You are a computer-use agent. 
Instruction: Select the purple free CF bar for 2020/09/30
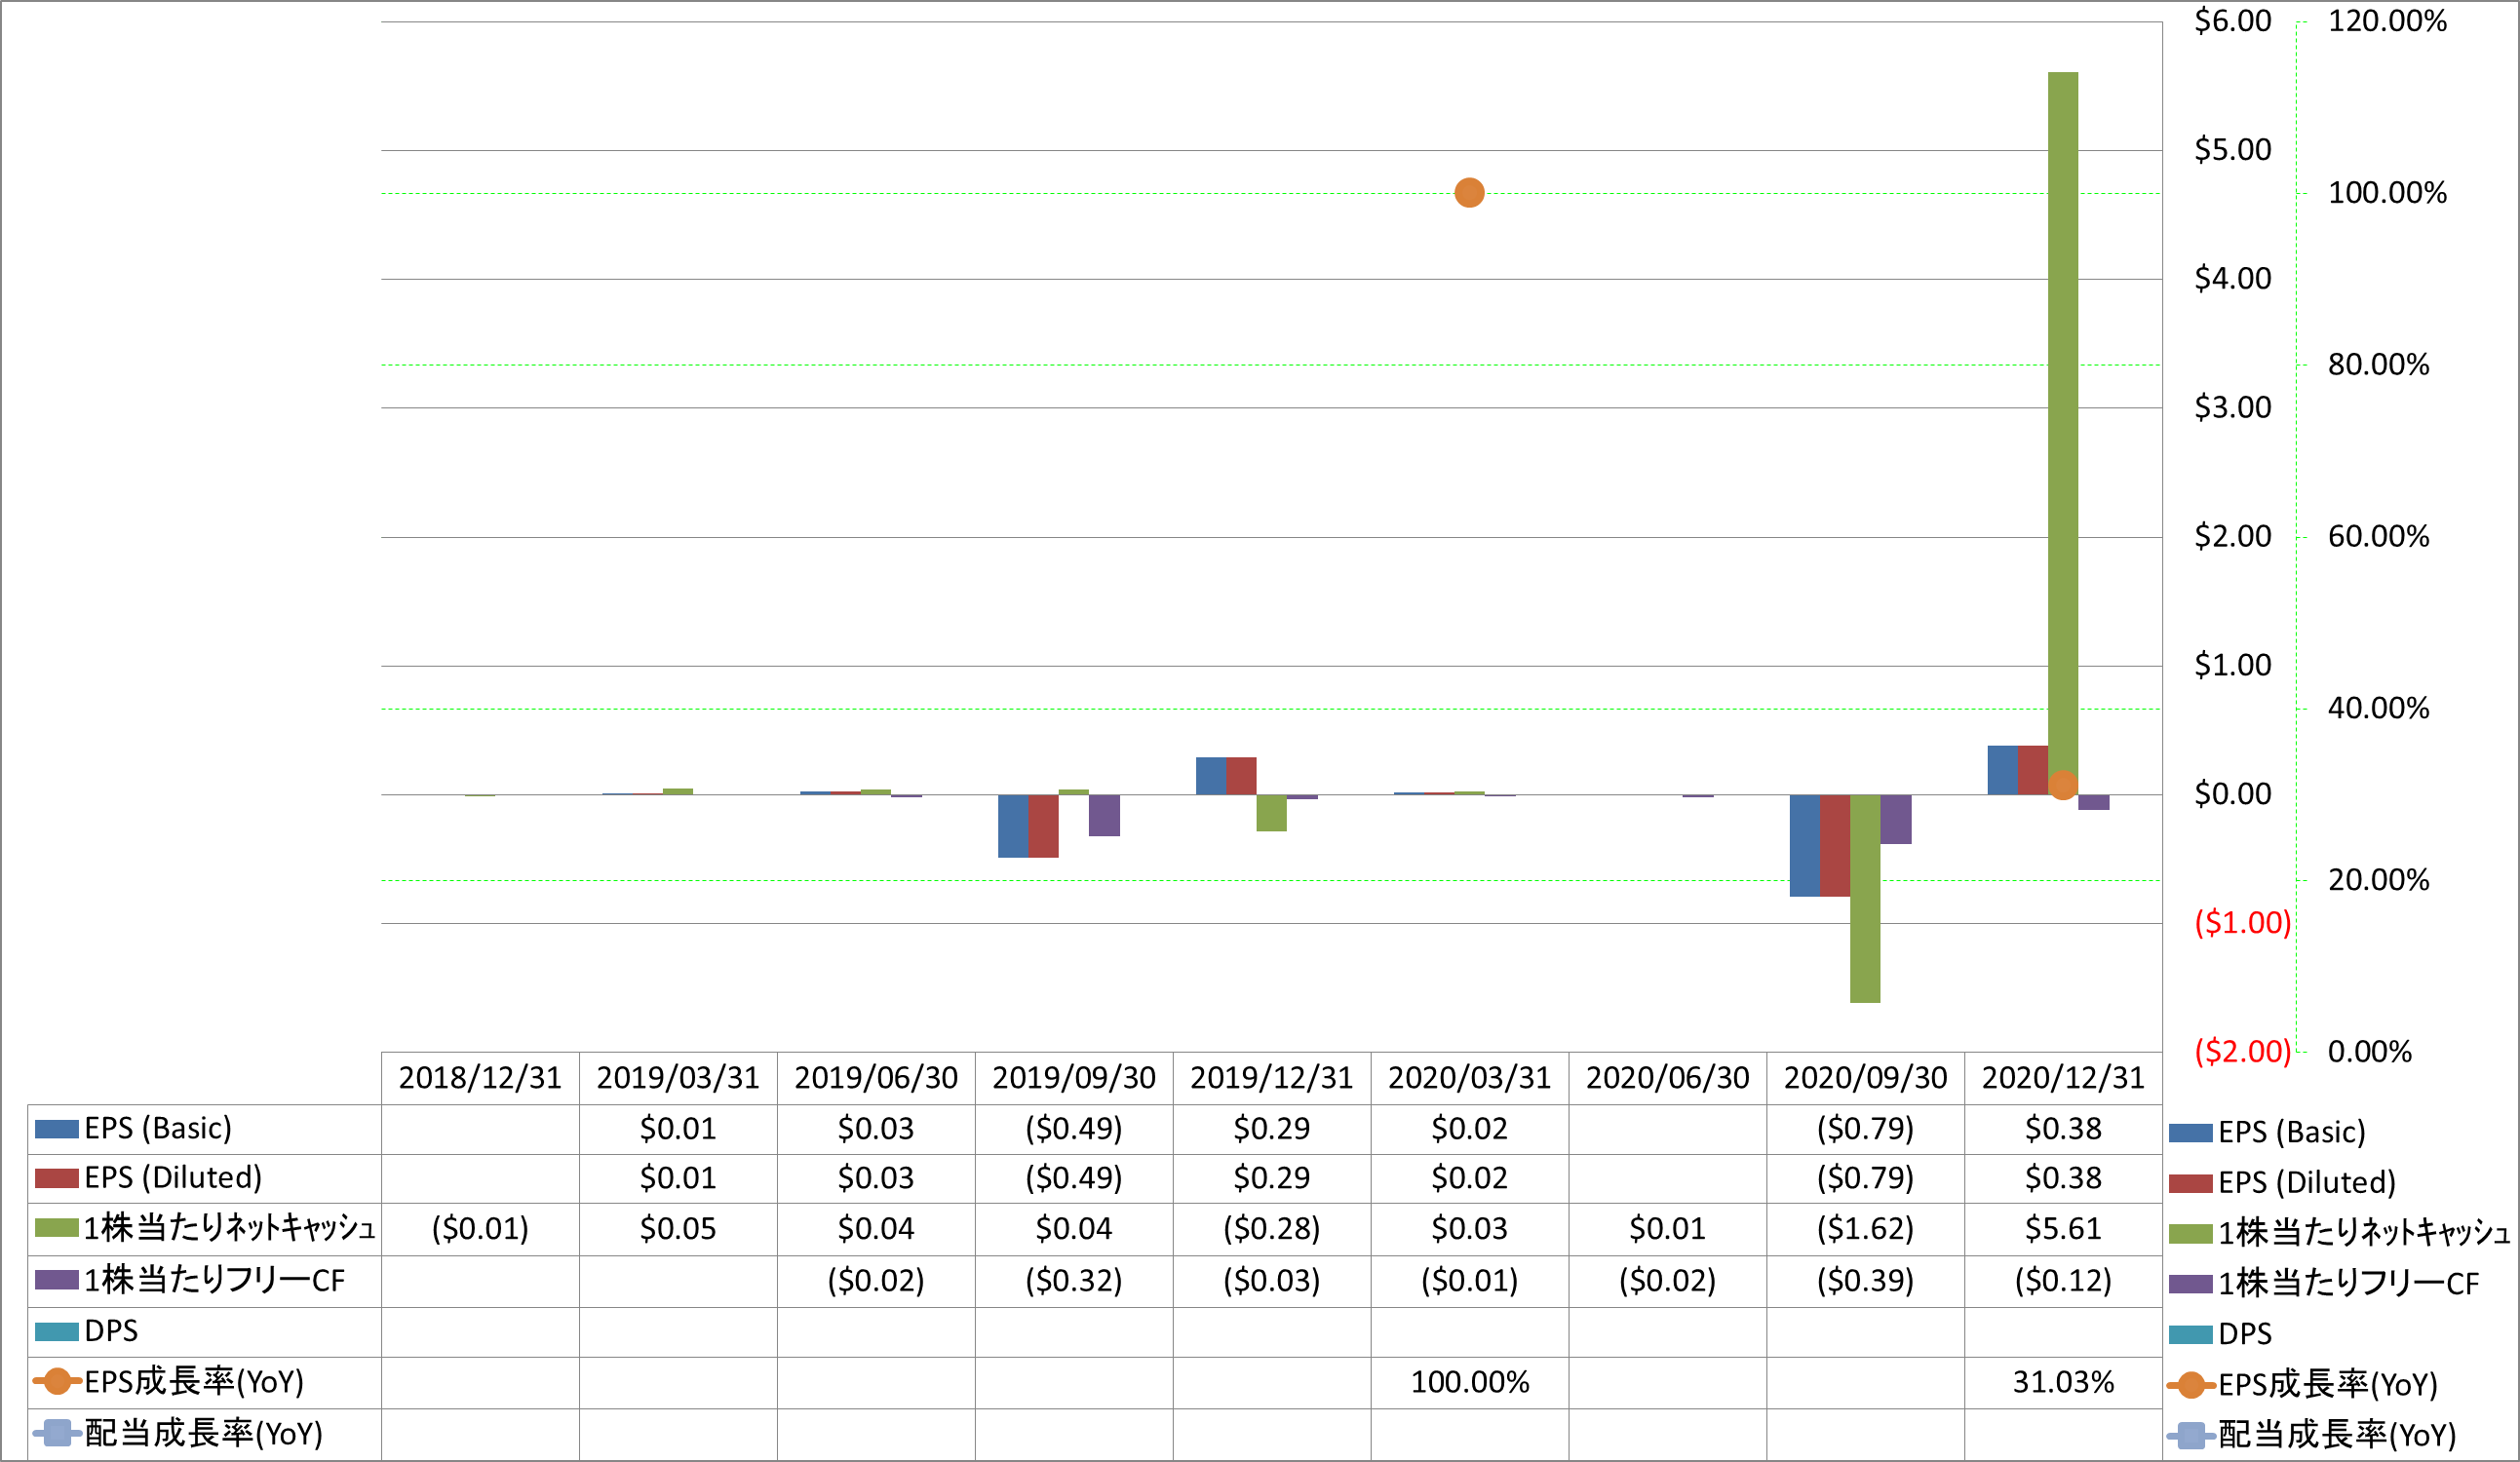click(1896, 819)
